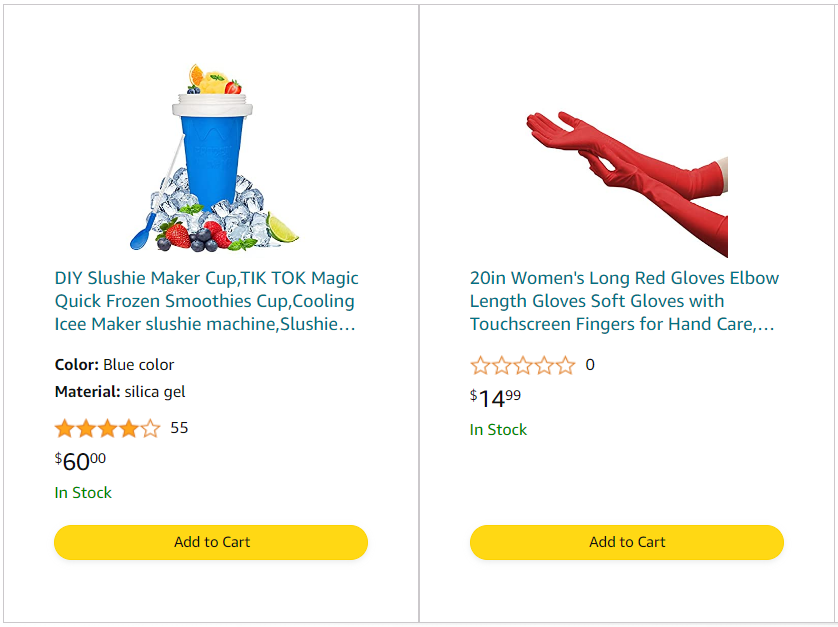Screen dimensions: 838x627
Task: Click In Stock under the $14.99 price
Action: click(x=498, y=429)
